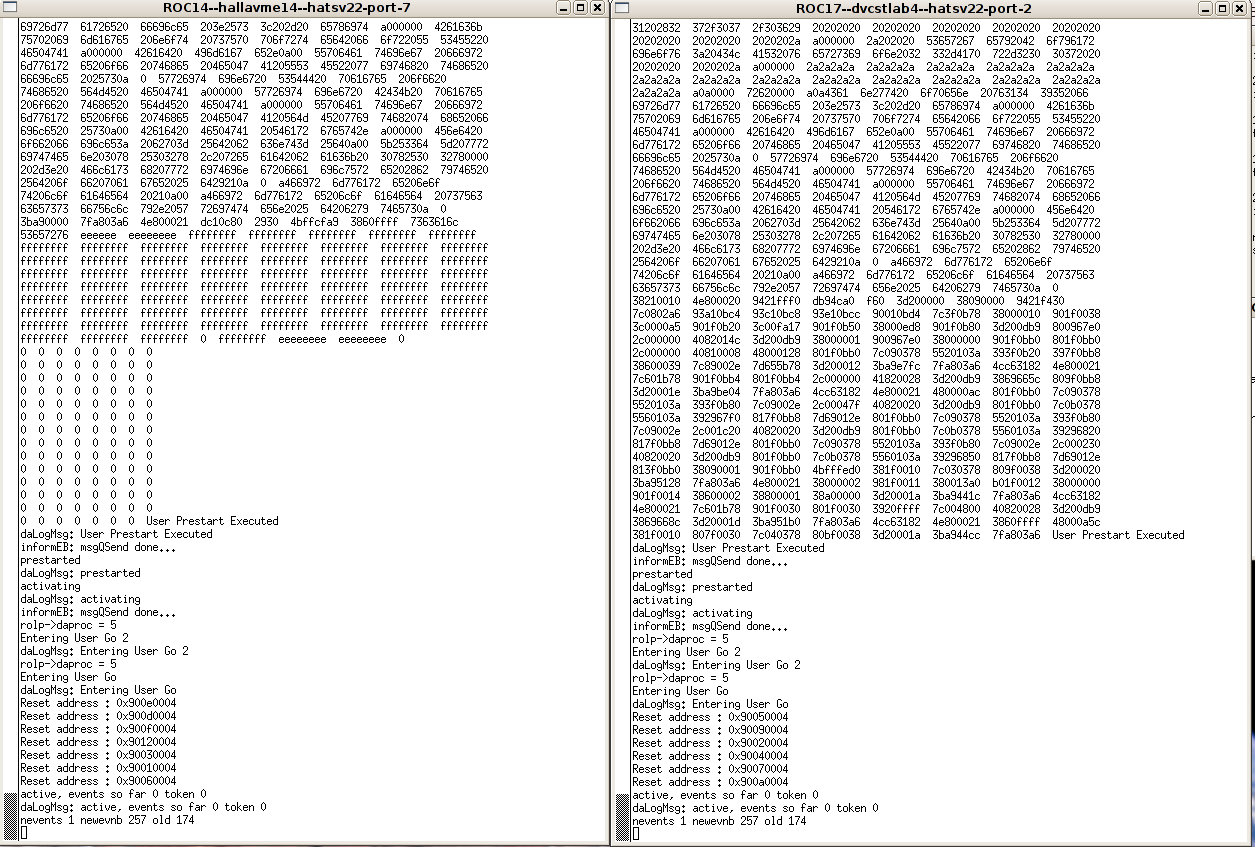1255x847 pixels.
Task: Click 'nevents 1 newevnb 257 old 174' in ROC14
Action: 107,820
